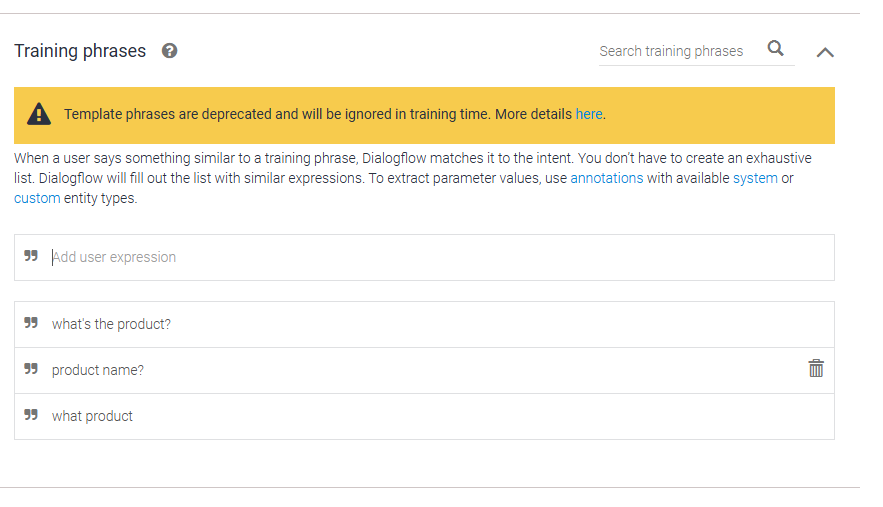Image resolution: width=883 pixels, height=507 pixels.
Task: Follow the "system" entity types link
Action: click(x=755, y=178)
